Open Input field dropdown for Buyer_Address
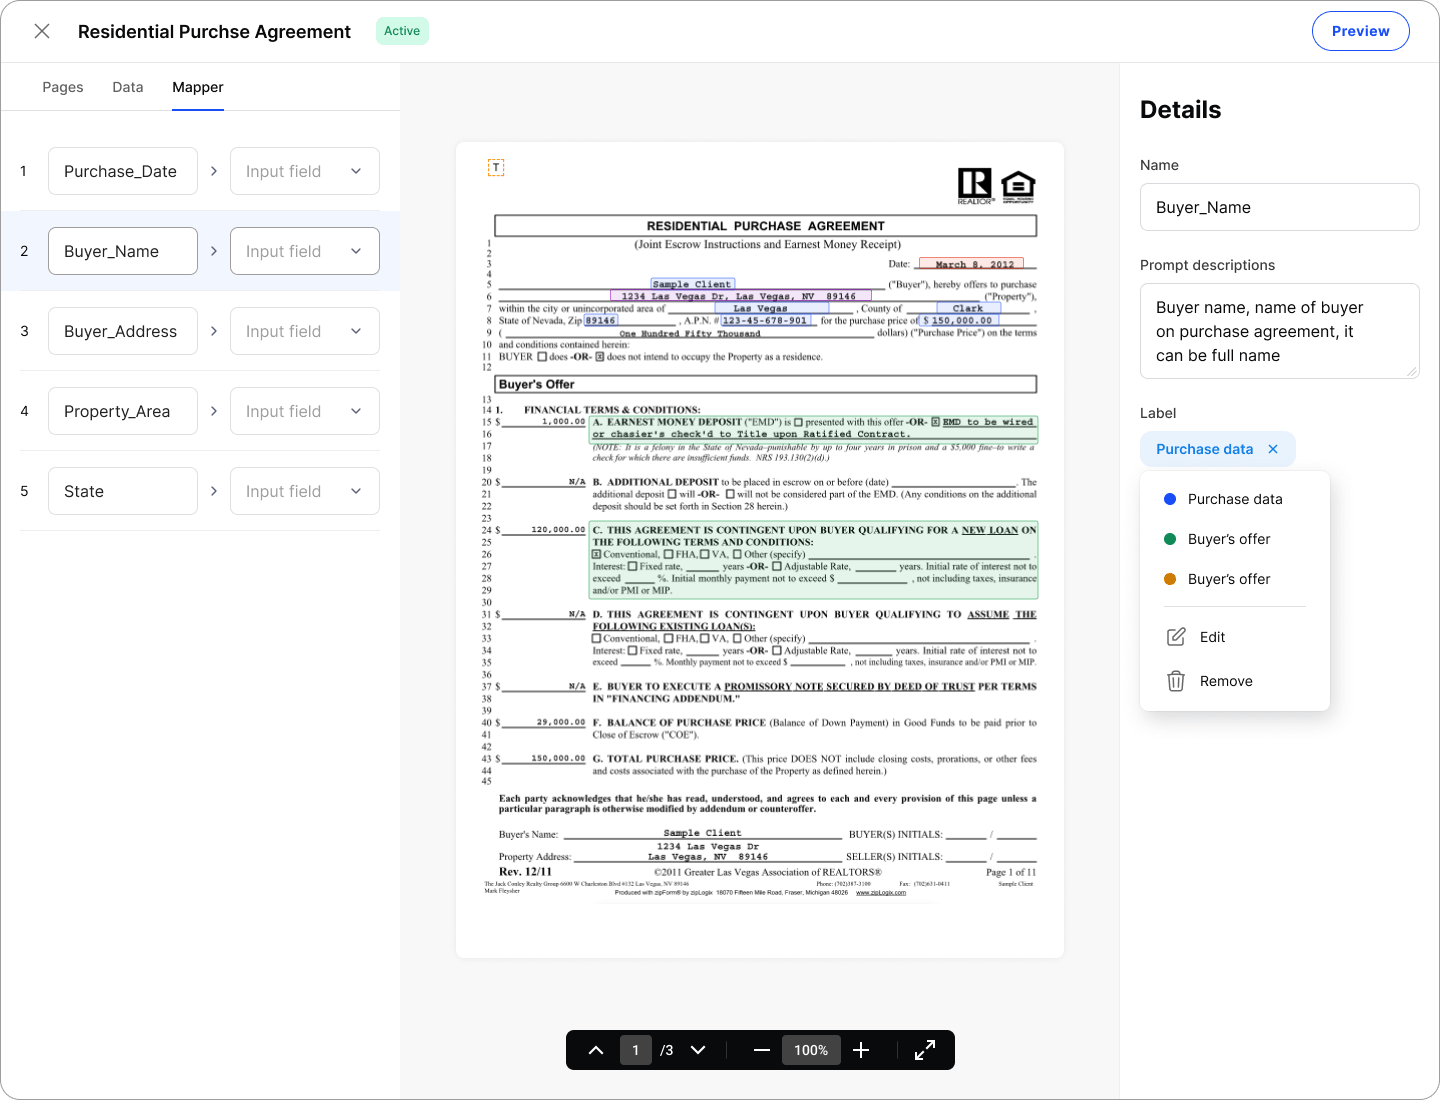This screenshot has height=1100, width=1440. click(304, 331)
